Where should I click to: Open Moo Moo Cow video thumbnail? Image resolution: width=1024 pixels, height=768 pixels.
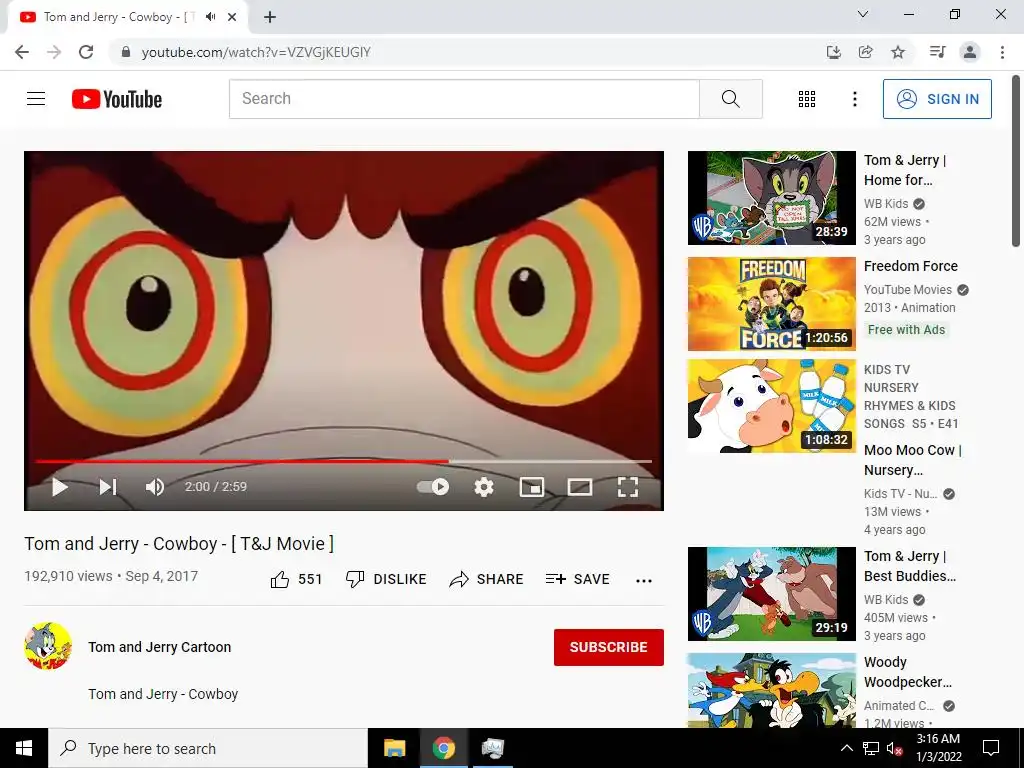coord(771,406)
